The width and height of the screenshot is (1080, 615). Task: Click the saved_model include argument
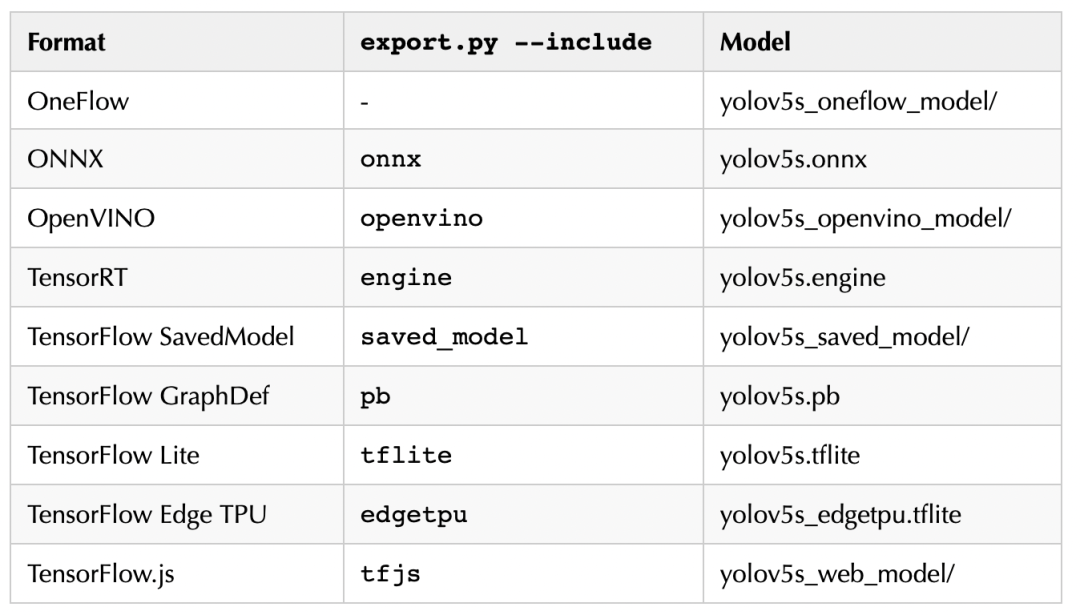tap(443, 338)
